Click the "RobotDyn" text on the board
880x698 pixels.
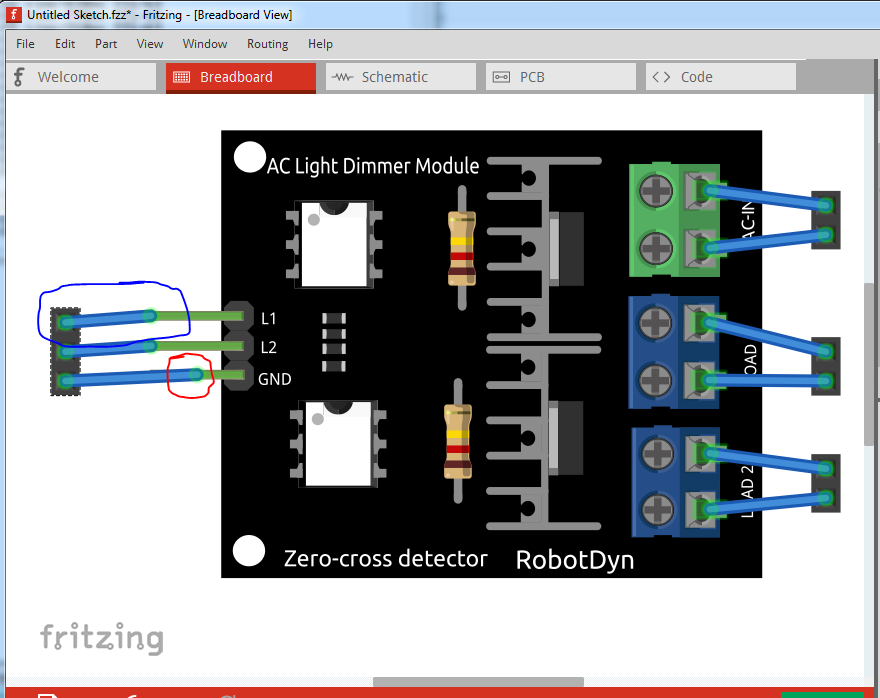click(x=575, y=560)
